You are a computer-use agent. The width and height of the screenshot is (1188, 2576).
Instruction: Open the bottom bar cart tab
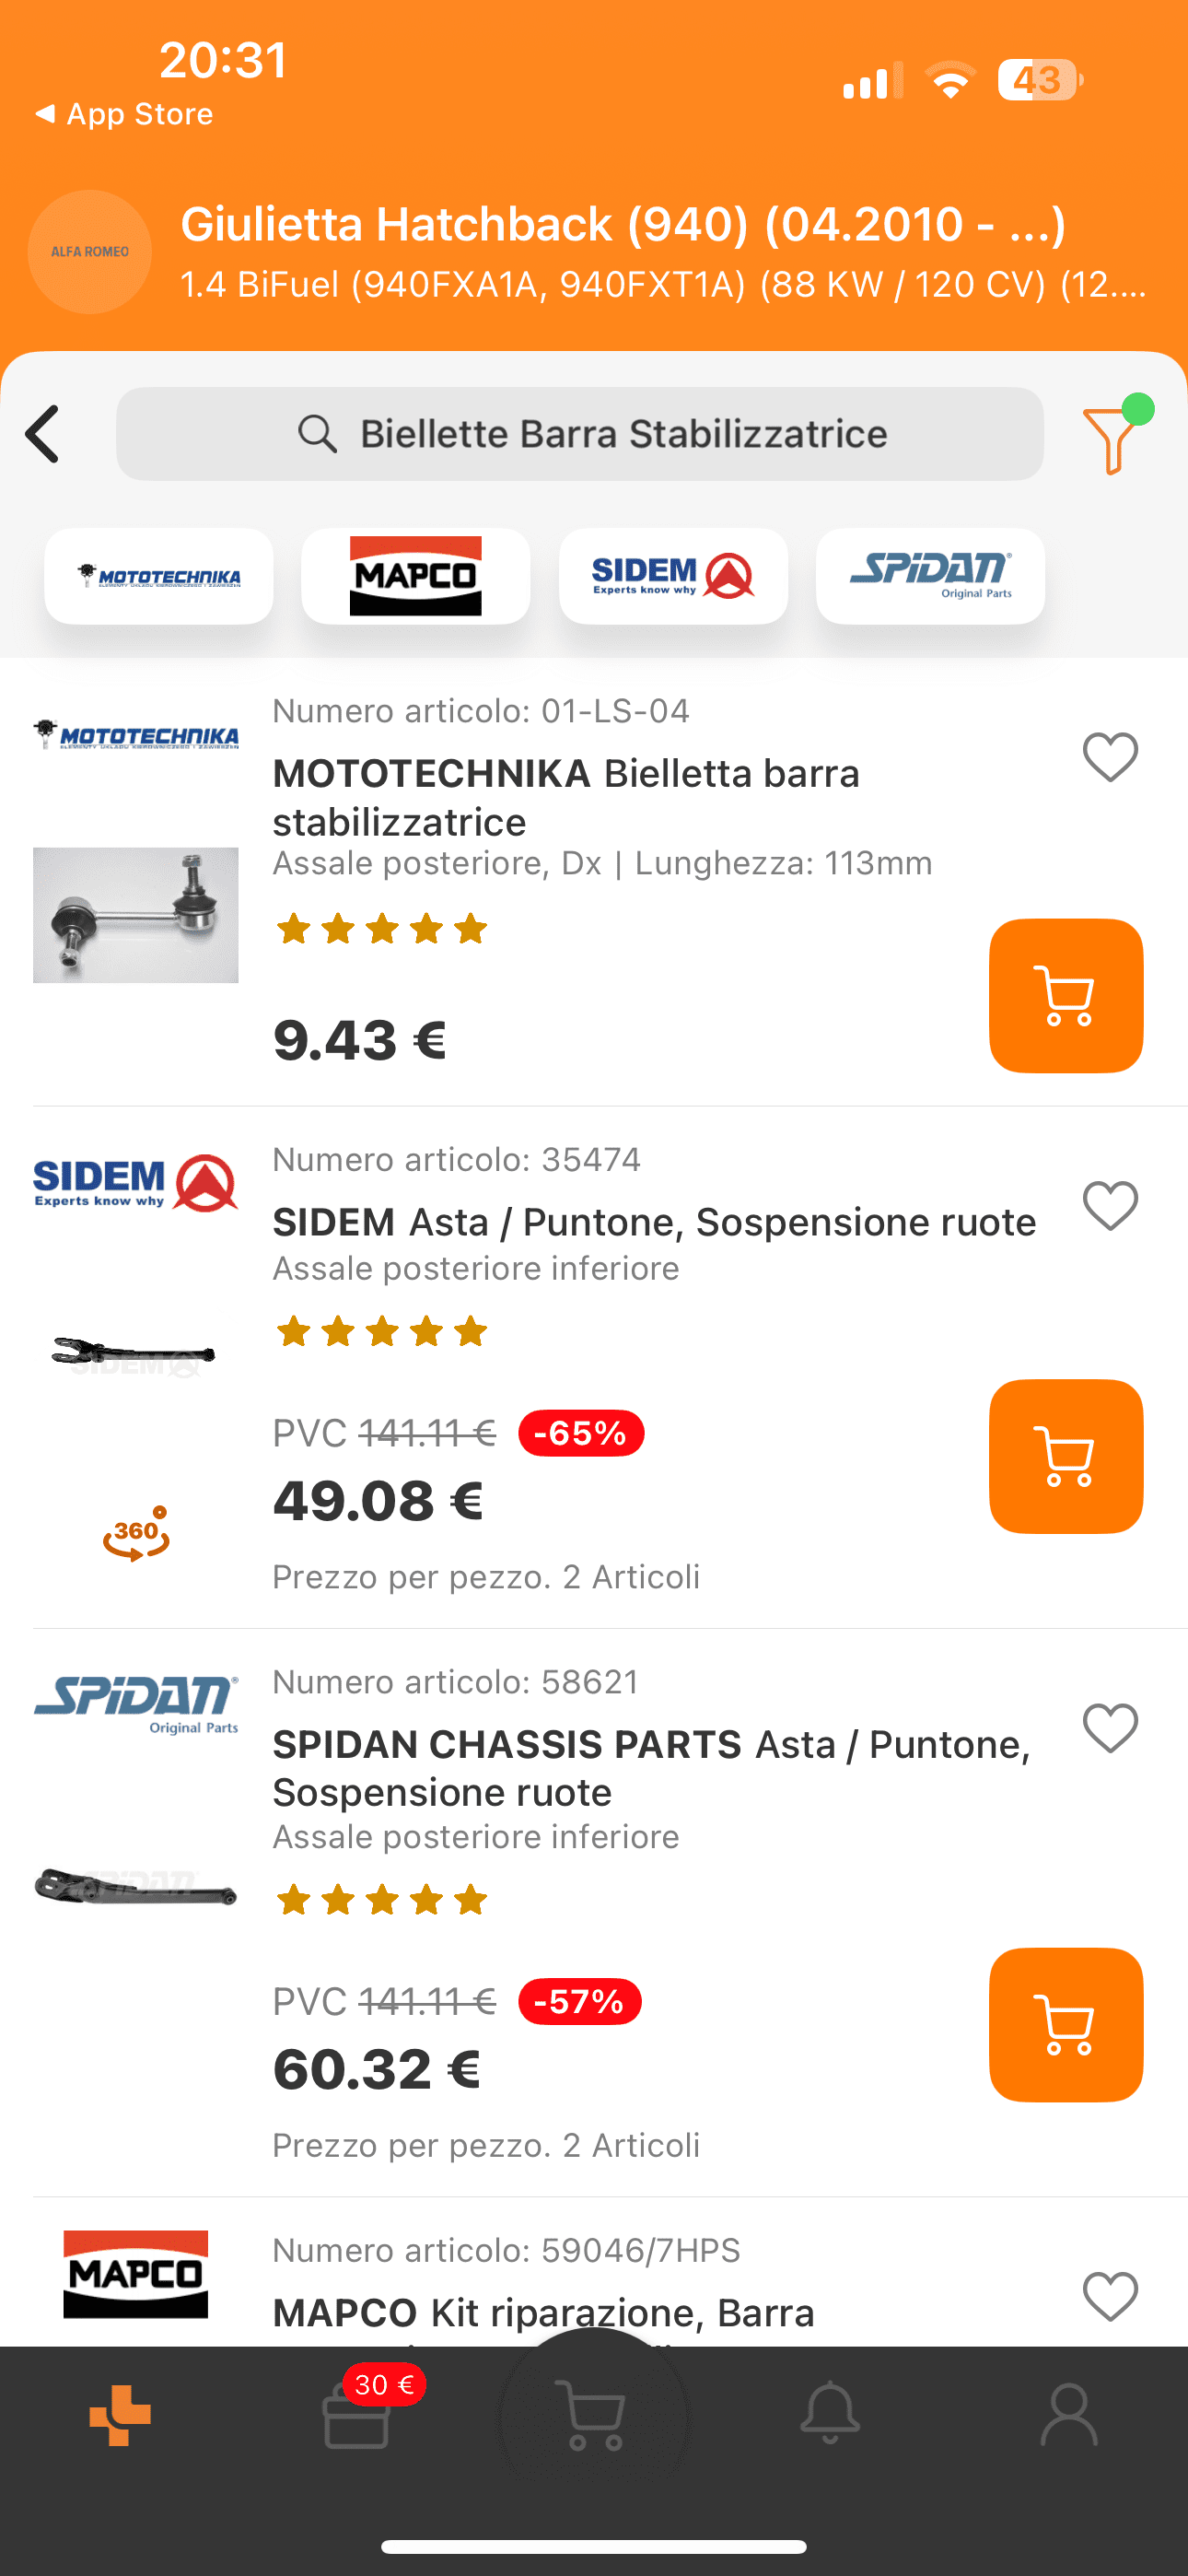[x=594, y=2414]
